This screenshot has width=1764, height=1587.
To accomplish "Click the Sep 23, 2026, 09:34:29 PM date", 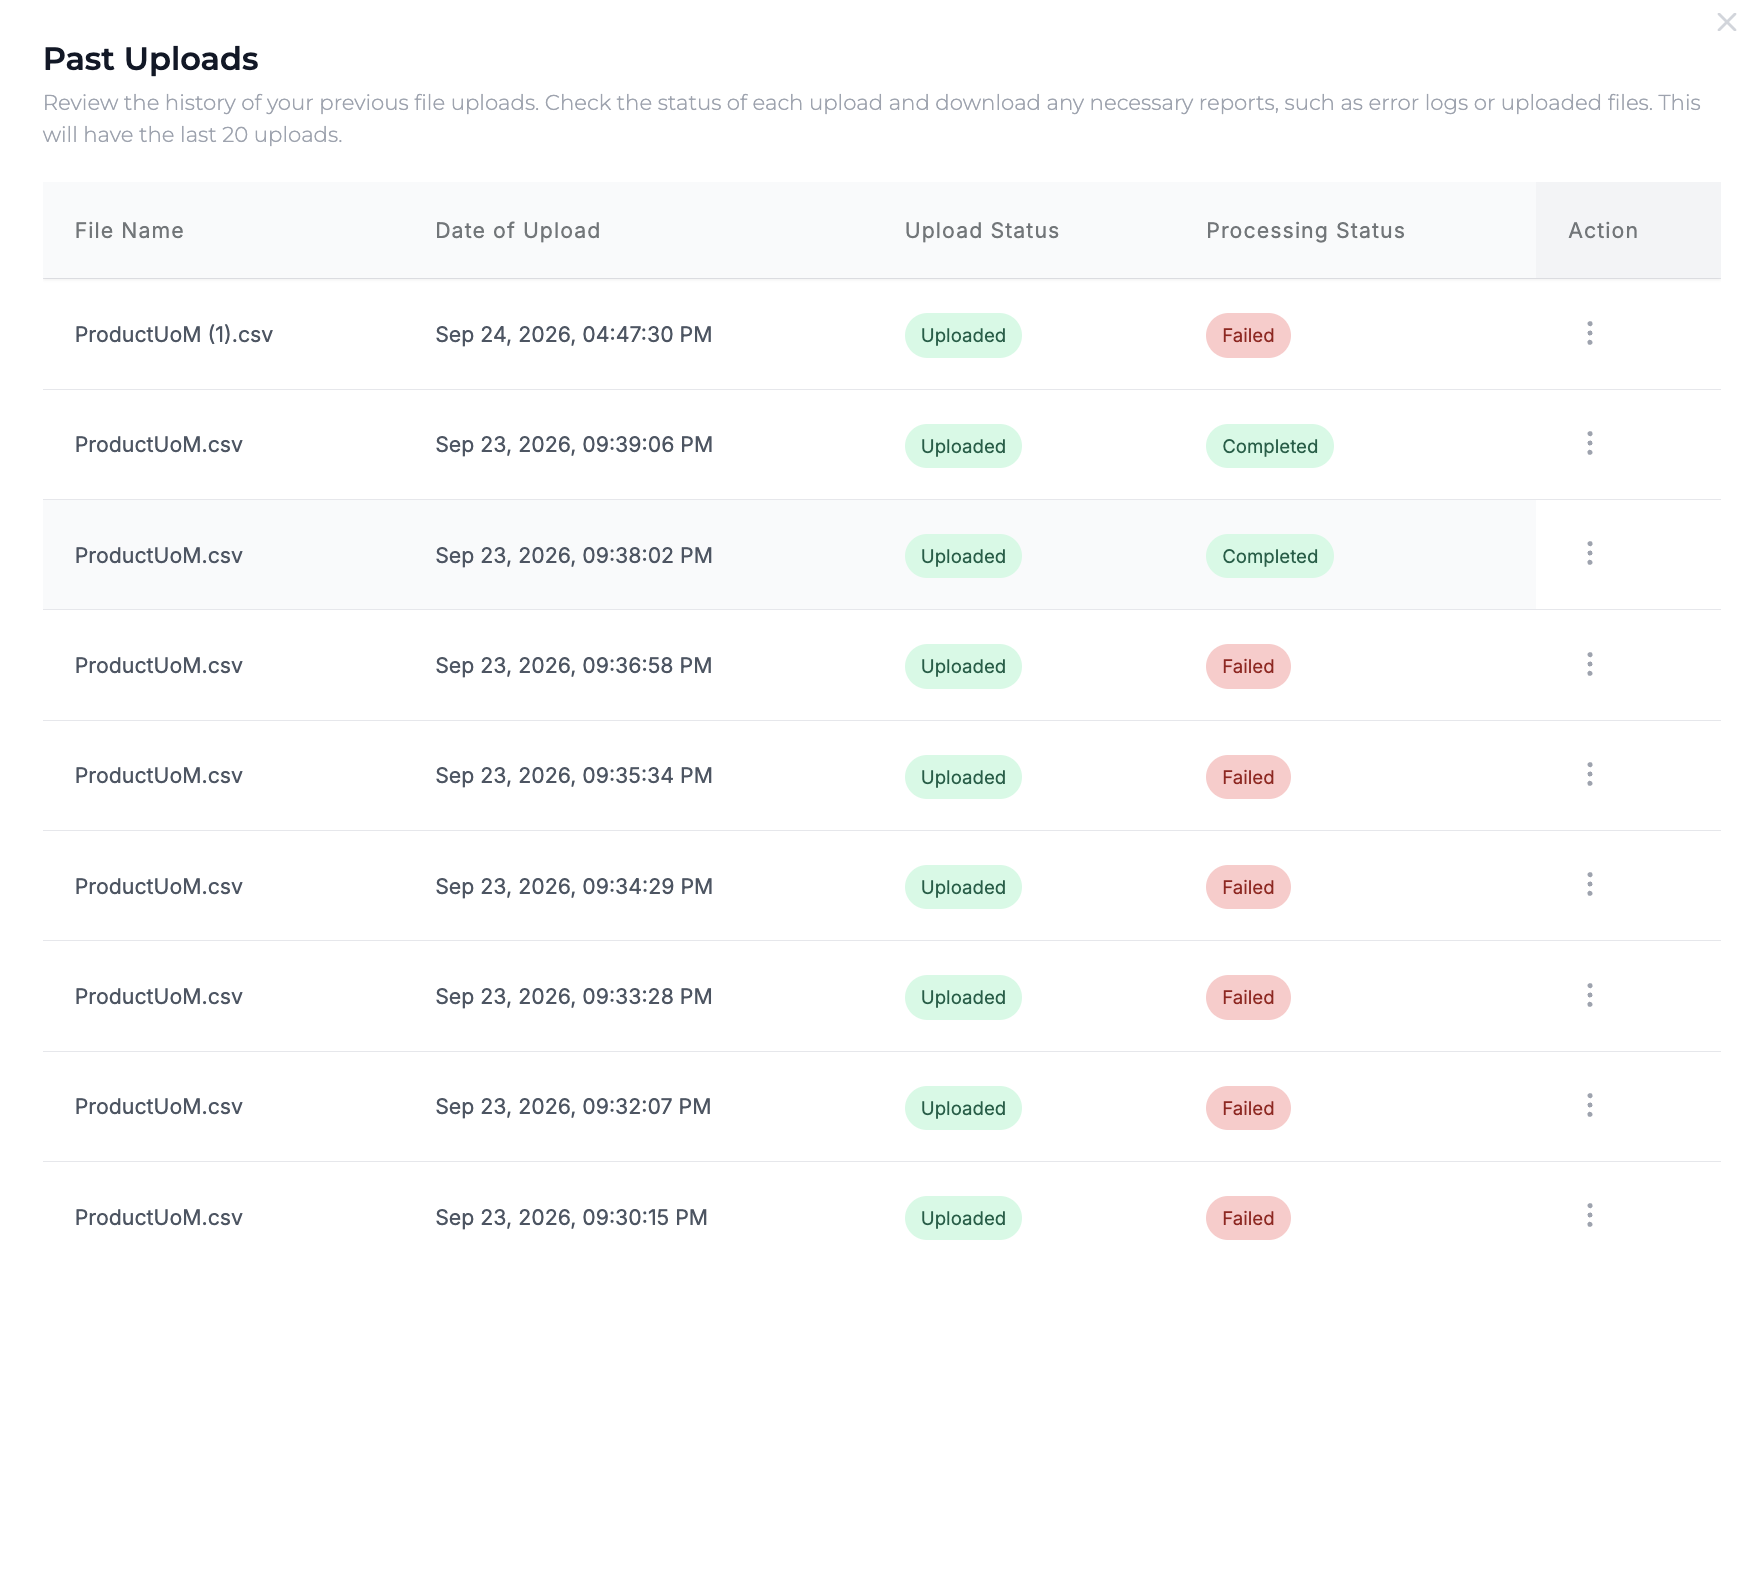I will pyautogui.click(x=574, y=887).
